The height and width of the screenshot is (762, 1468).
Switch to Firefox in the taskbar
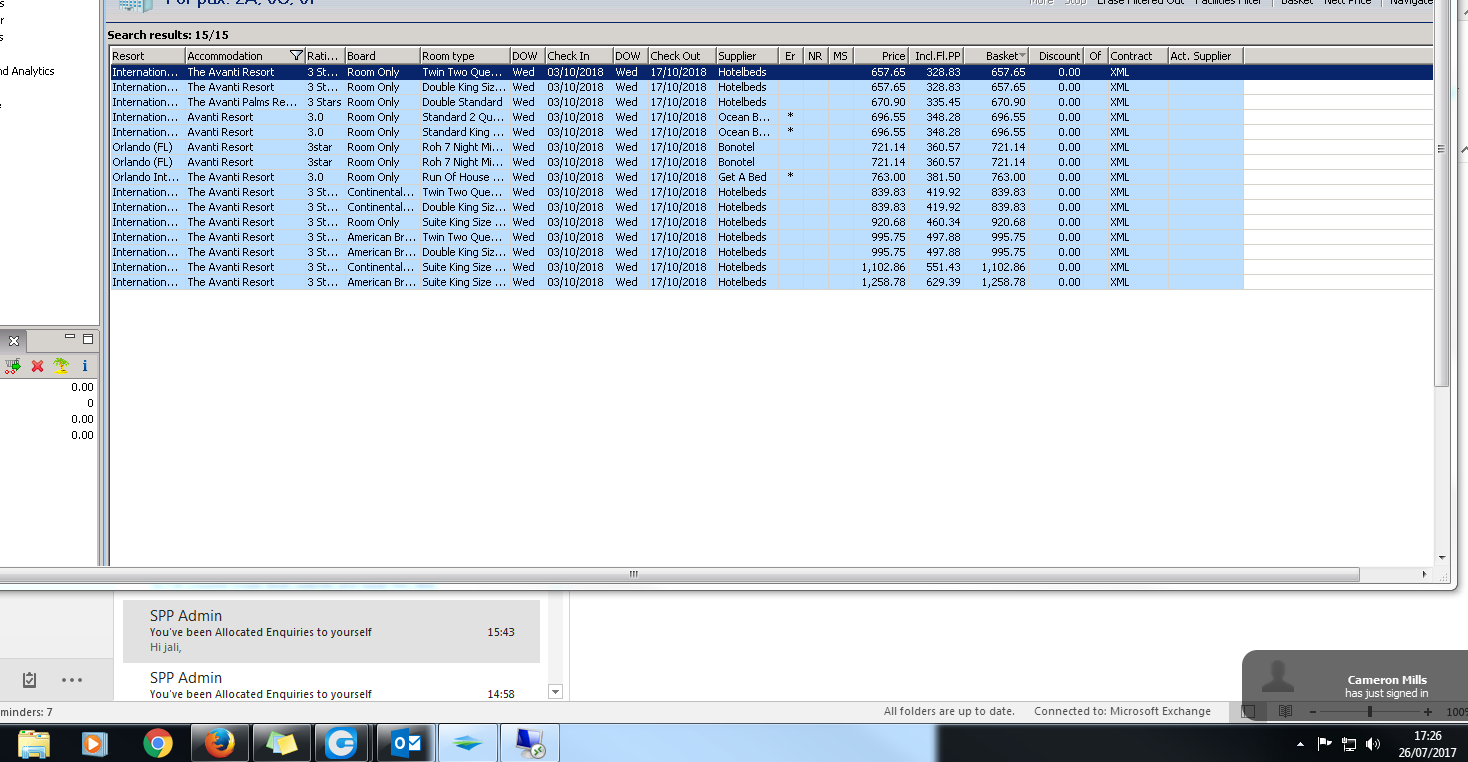click(x=219, y=743)
